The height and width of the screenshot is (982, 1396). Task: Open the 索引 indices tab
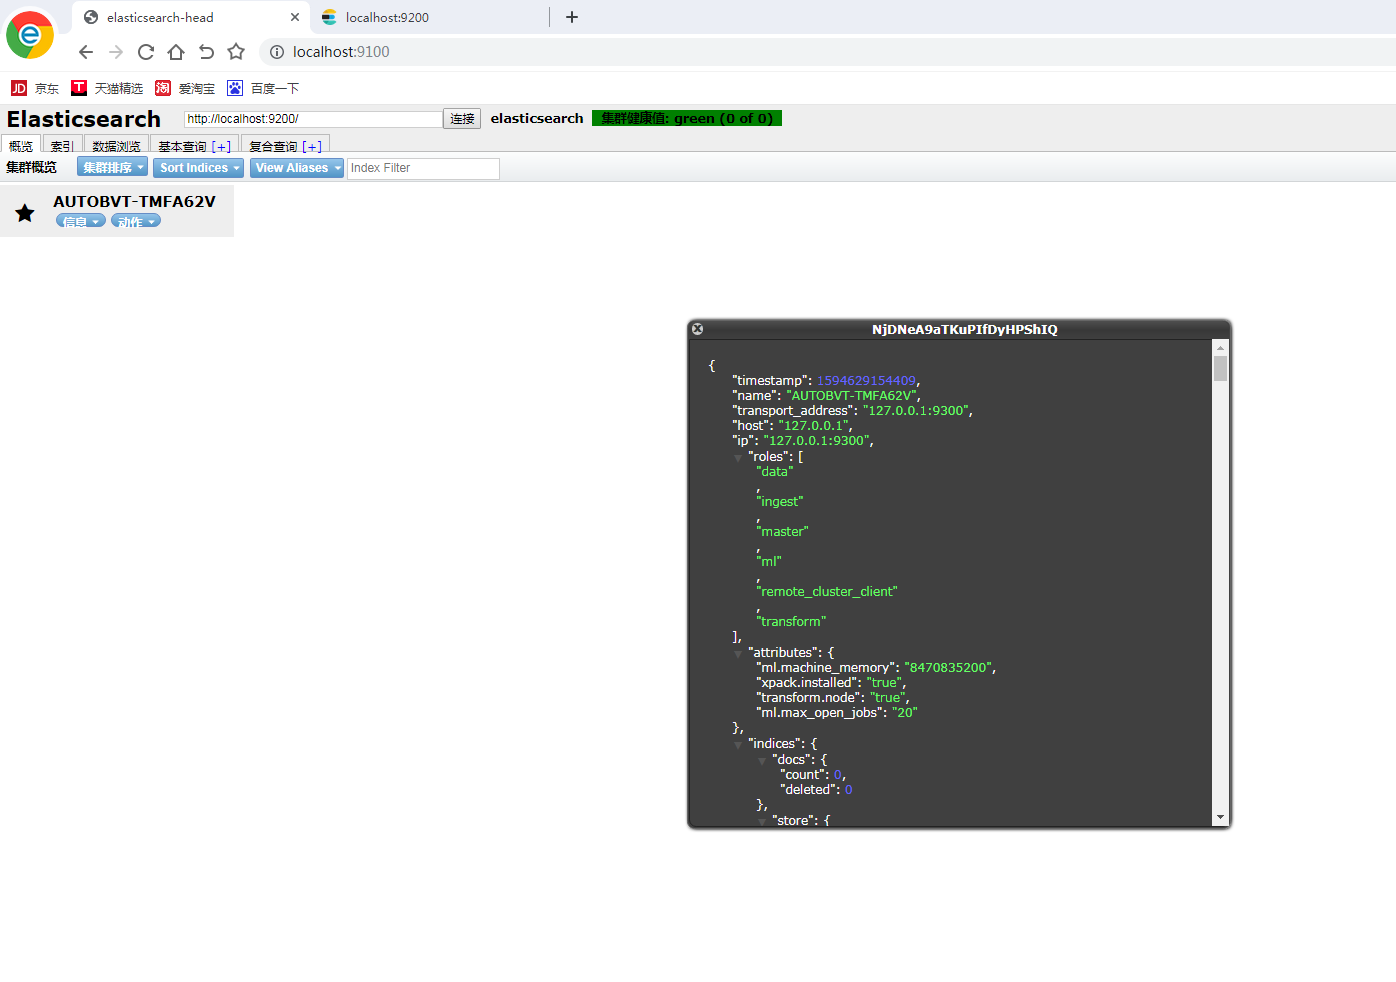[62, 146]
